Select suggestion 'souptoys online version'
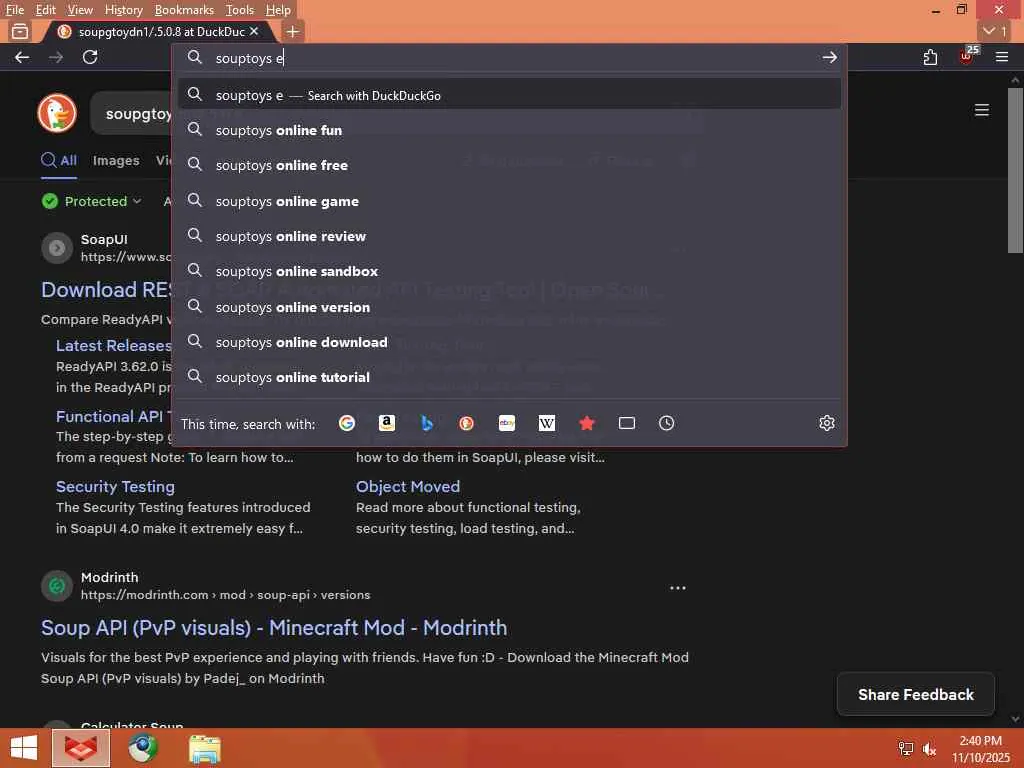 (509, 307)
